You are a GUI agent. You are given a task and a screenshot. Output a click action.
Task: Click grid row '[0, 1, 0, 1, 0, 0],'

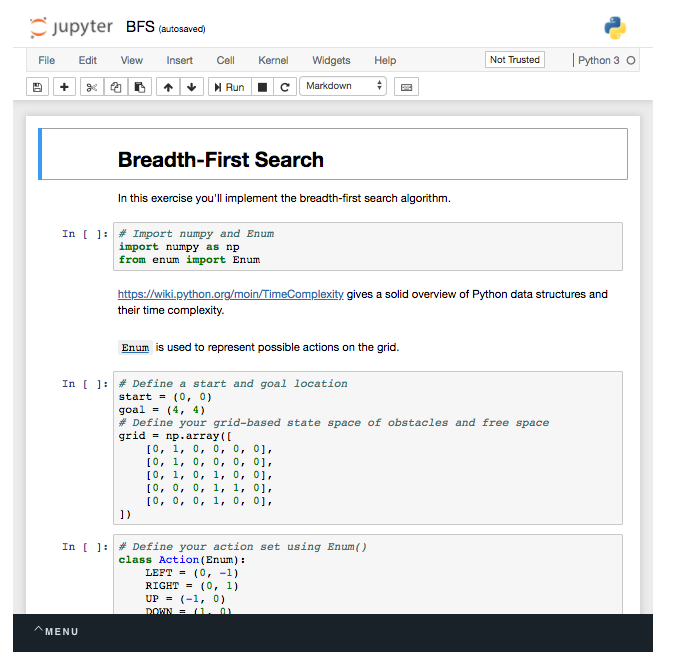click(209, 475)
